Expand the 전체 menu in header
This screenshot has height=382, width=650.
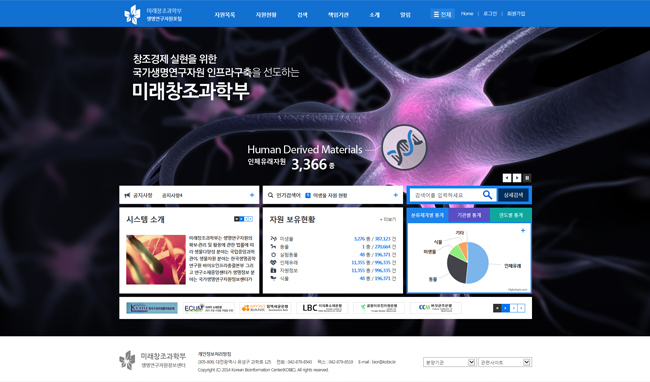tap(442, 14)
